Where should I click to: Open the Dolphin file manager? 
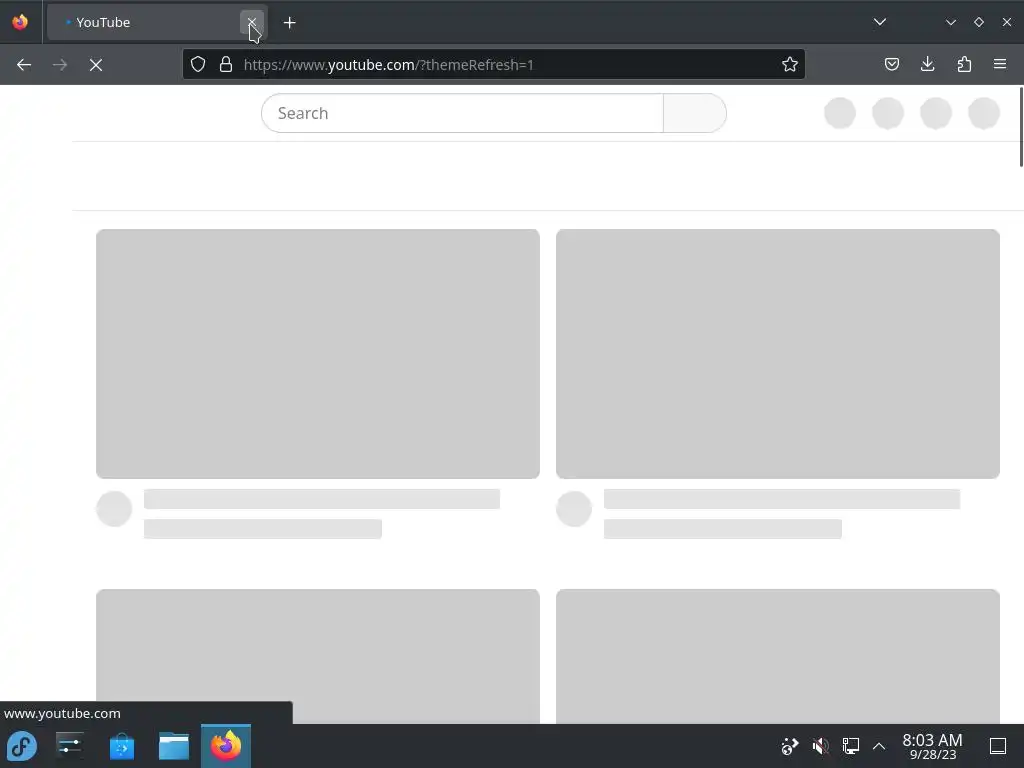pyautogui.click(x=174, y=746)
